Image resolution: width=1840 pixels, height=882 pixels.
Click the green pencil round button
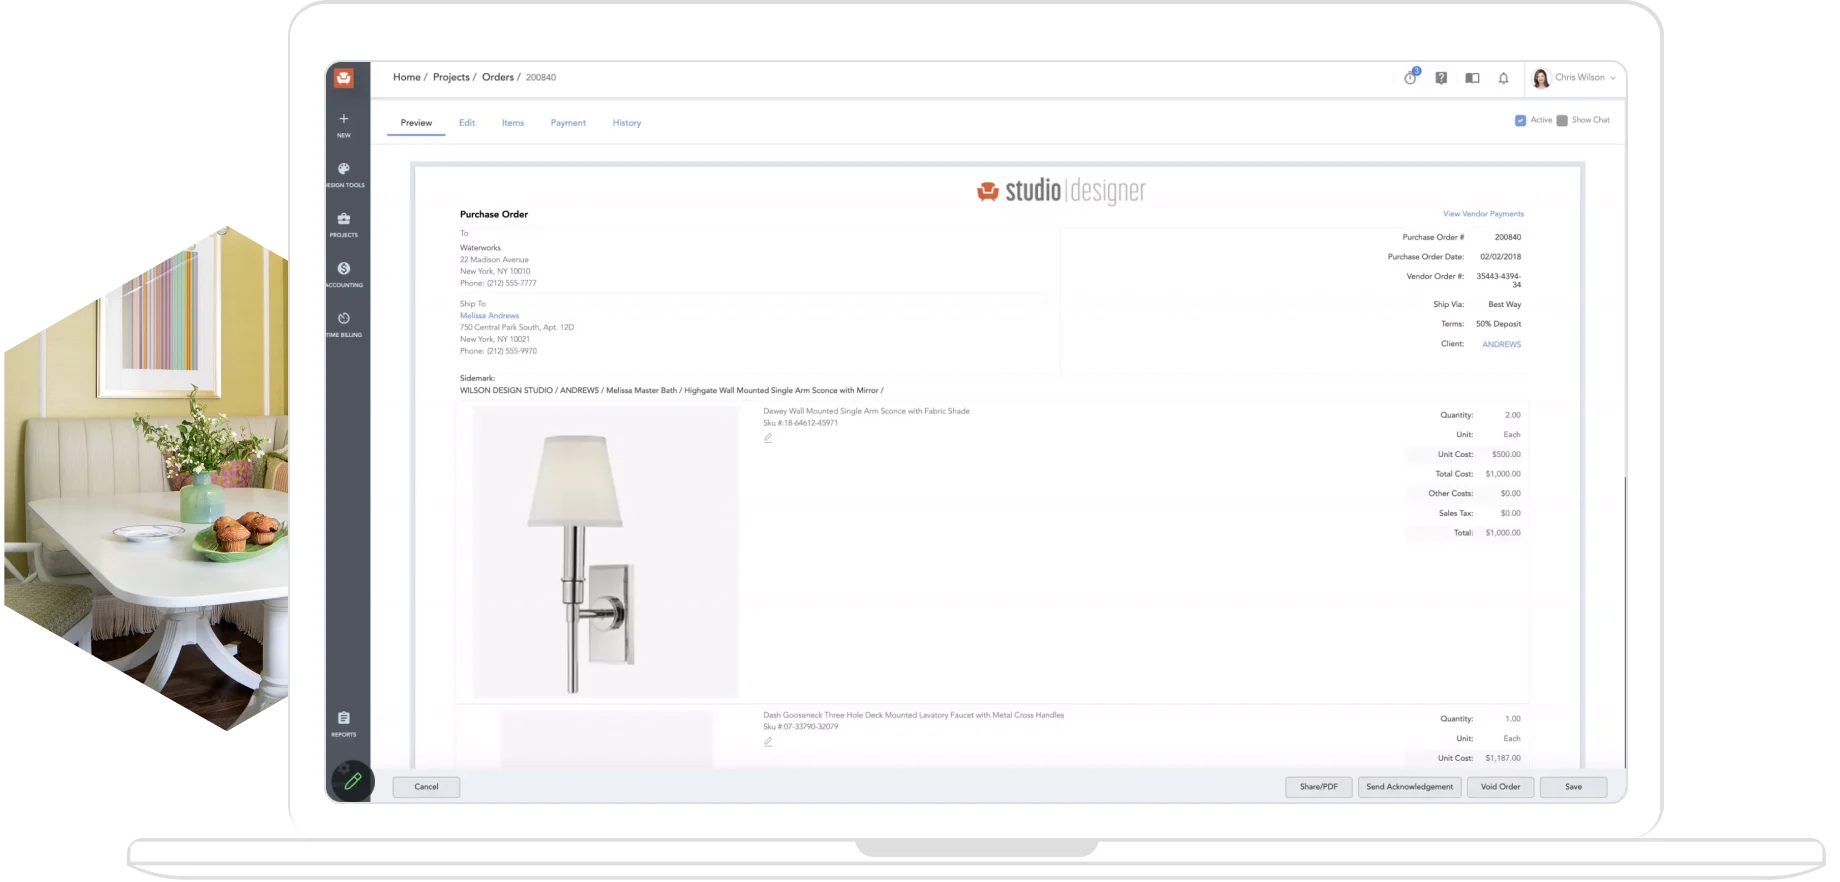click(352, 781)
